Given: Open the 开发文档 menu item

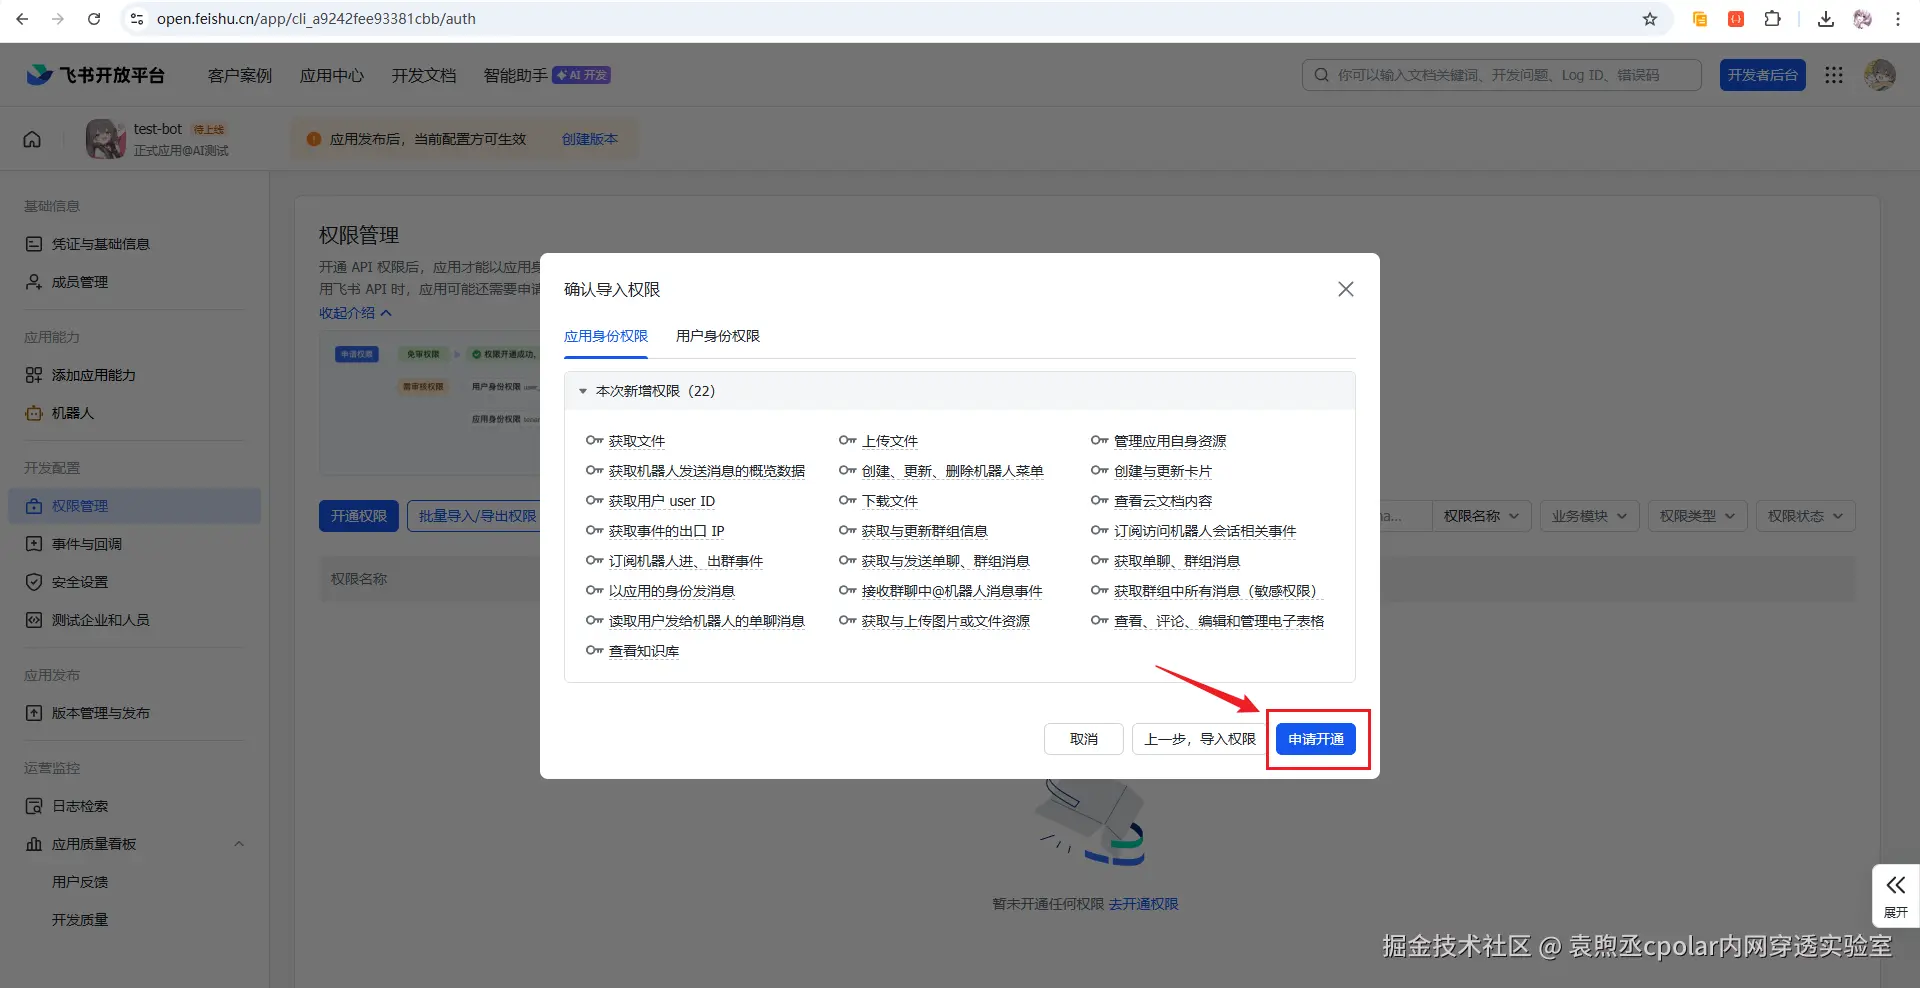Looking at the screenshot, I should [x=424, y=75].
